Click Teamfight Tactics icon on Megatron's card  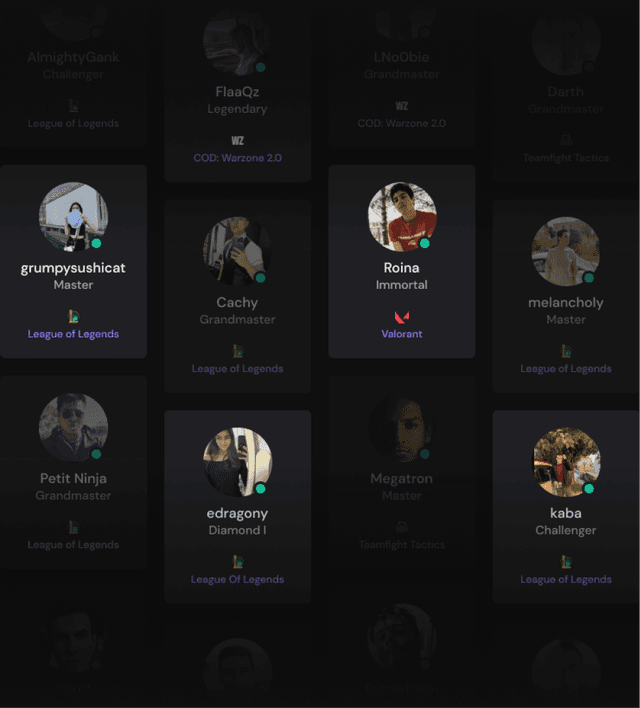coord(402,527)
